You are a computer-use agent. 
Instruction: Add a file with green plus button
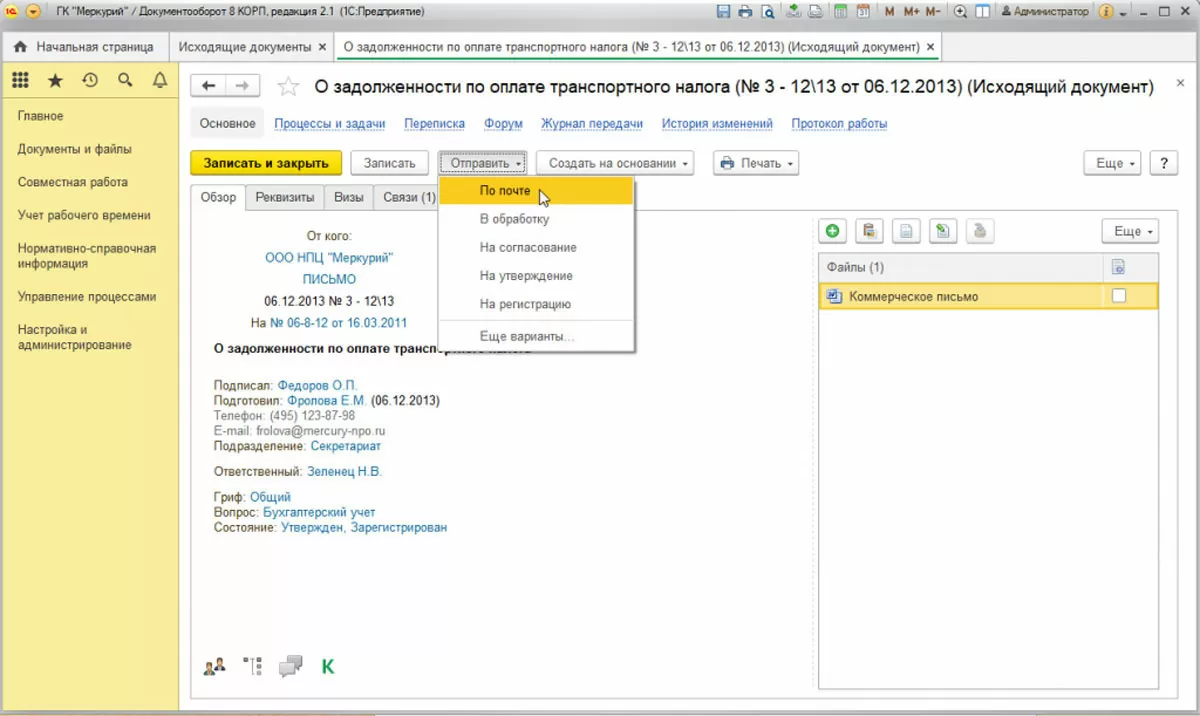(x=832, y=231)
